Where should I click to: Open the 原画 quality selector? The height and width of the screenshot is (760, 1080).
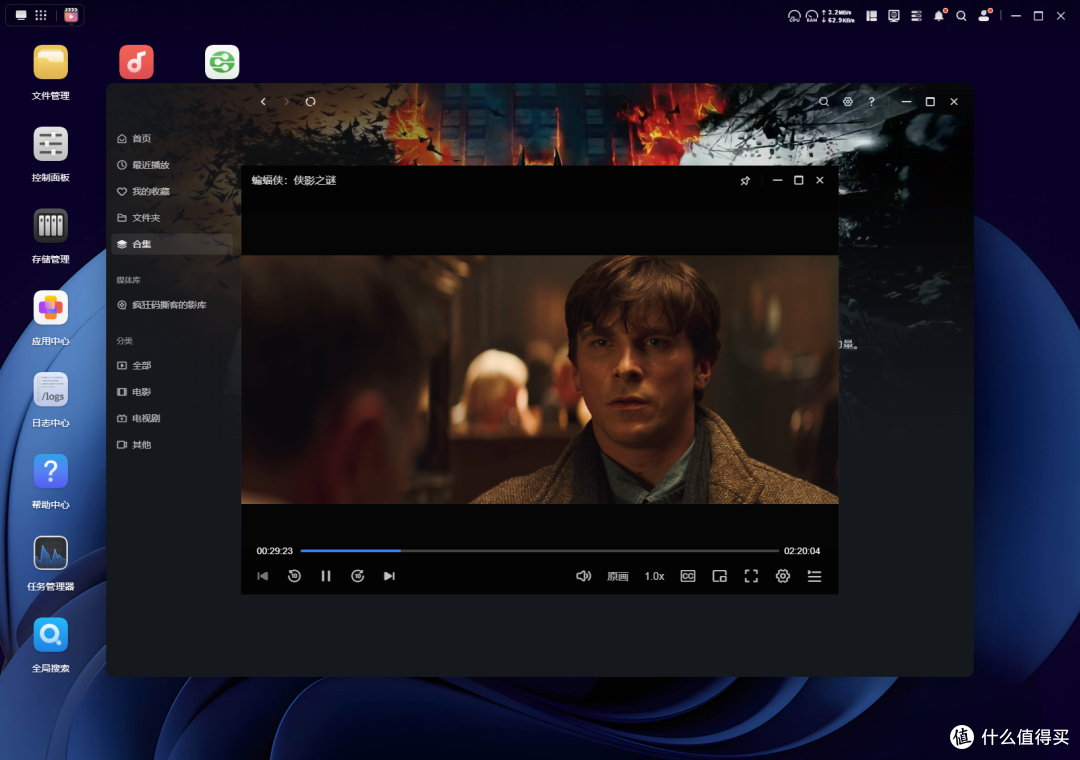coord(618,576)
